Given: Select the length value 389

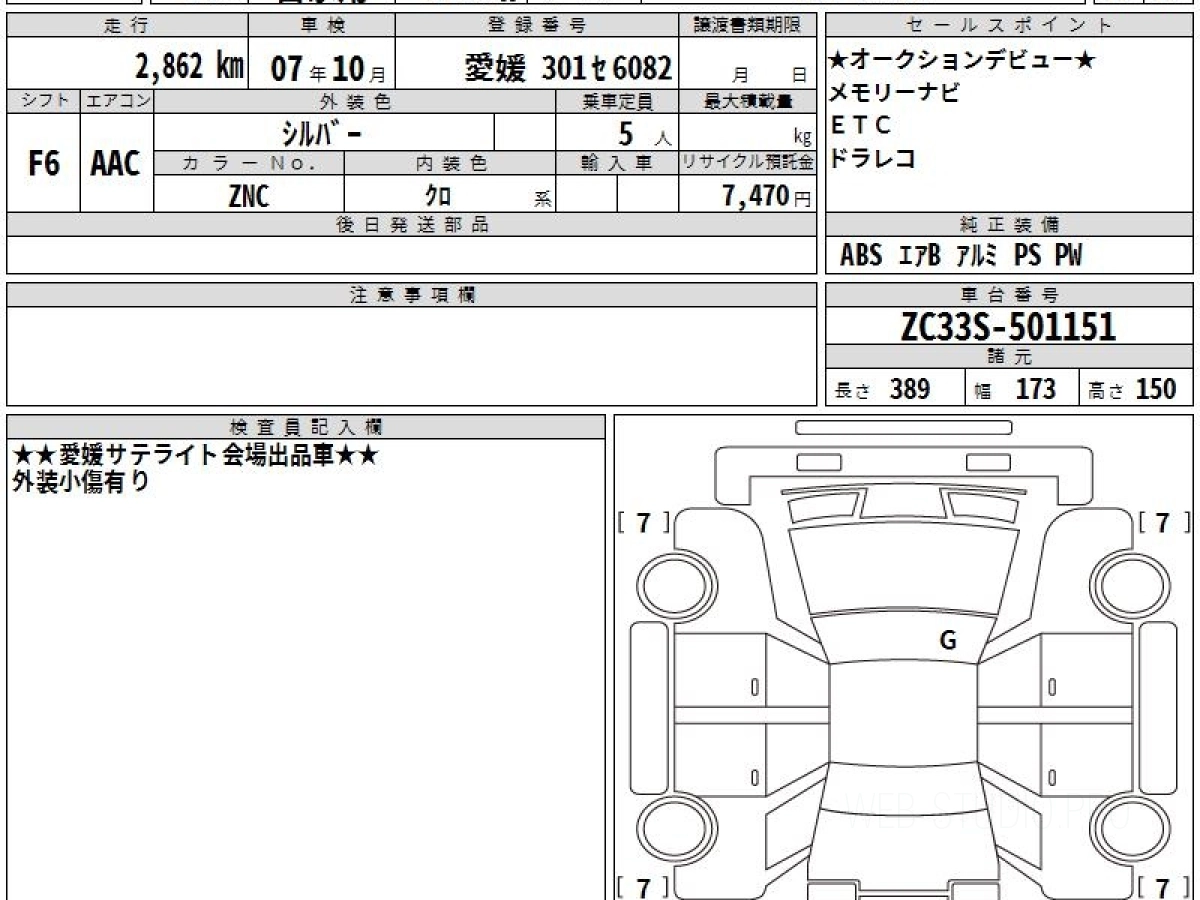Looking at the screenshot, I should (910, 389).
